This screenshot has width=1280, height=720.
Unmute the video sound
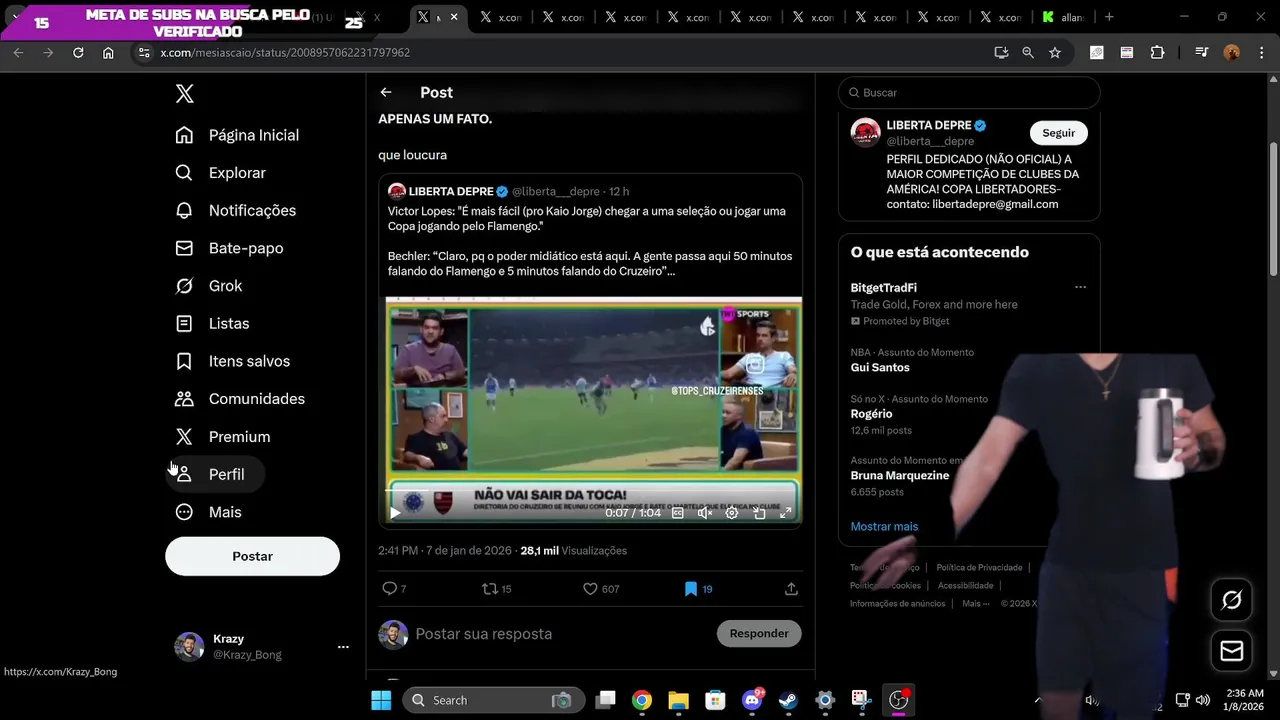click(705, 513)
